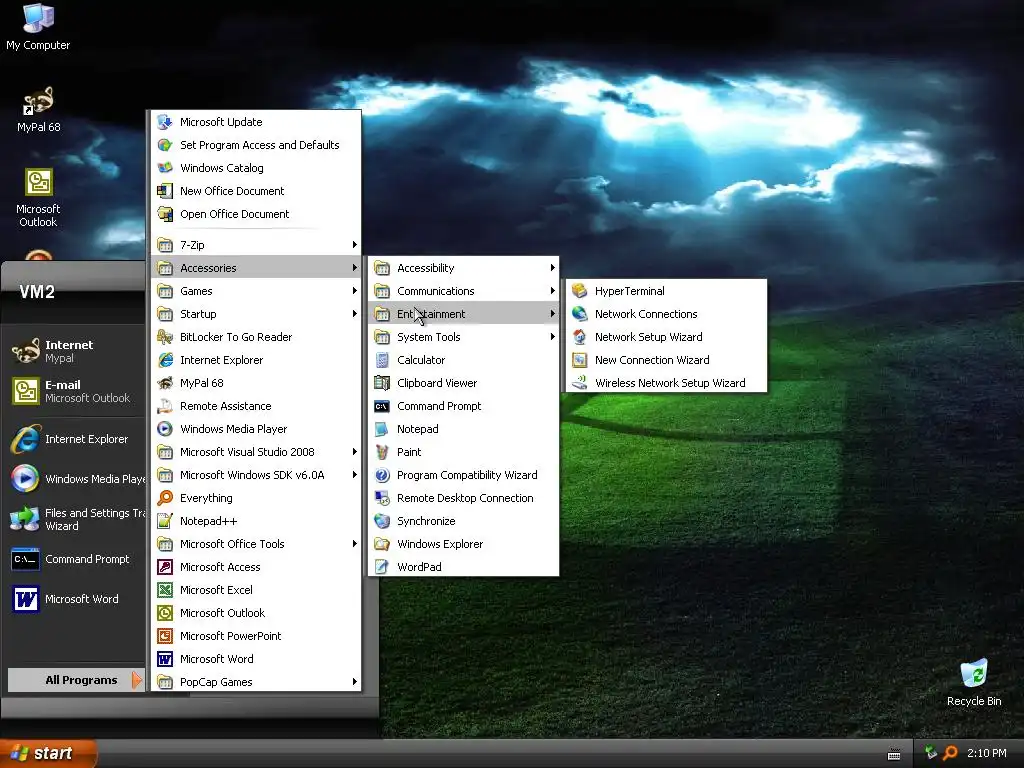Launch Microsoft Access
Image resolution: width=1024 pixels, height=768 pixels.
(256, 567)
